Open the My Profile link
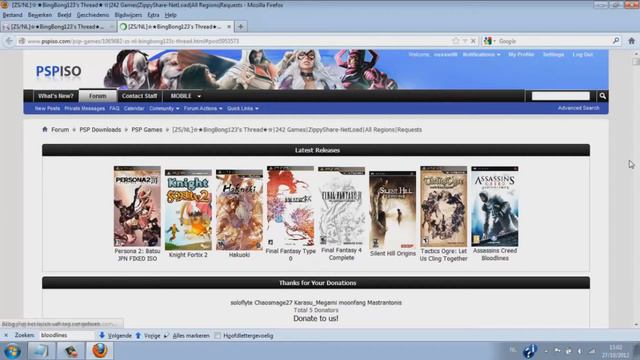The height and width of the screenshot is (360, 640). click(521, 54)
